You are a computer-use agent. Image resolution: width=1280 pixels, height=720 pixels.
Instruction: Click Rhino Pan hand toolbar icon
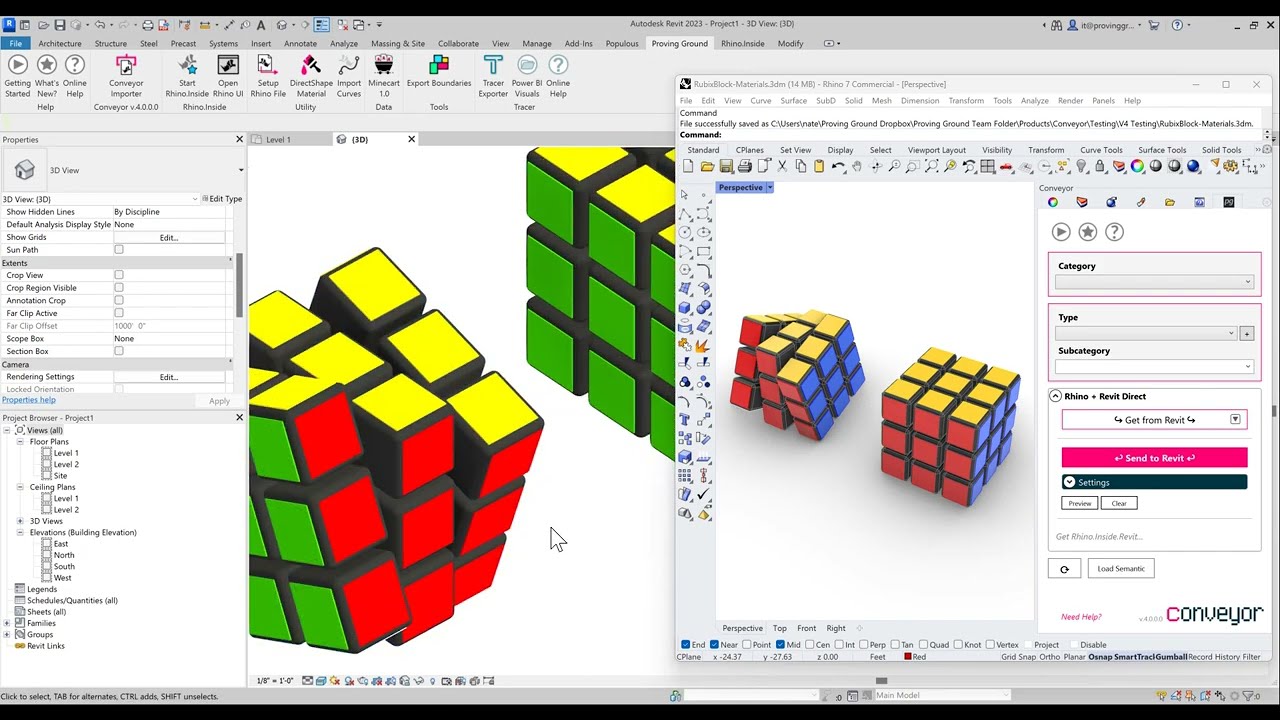(x=857, y=167)
